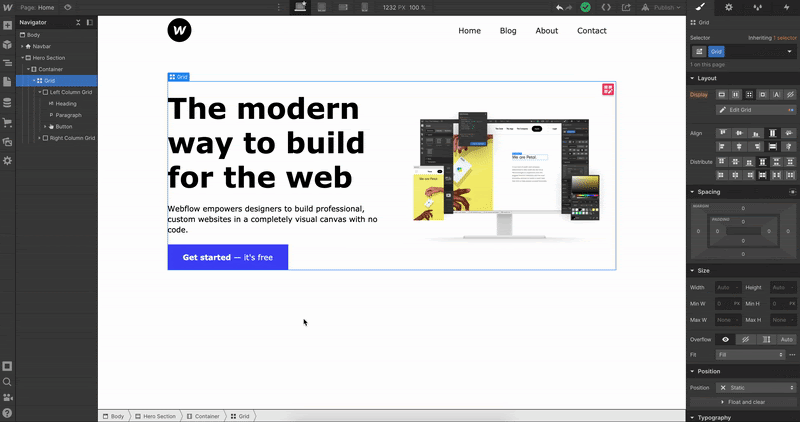Select the mobile portrait breakpoint icon

point(364,7)
